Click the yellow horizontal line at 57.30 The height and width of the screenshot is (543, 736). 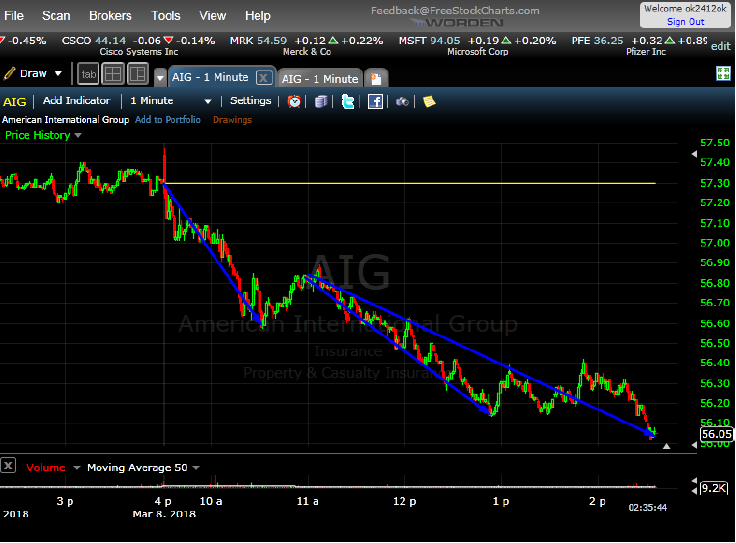[408, 183]
